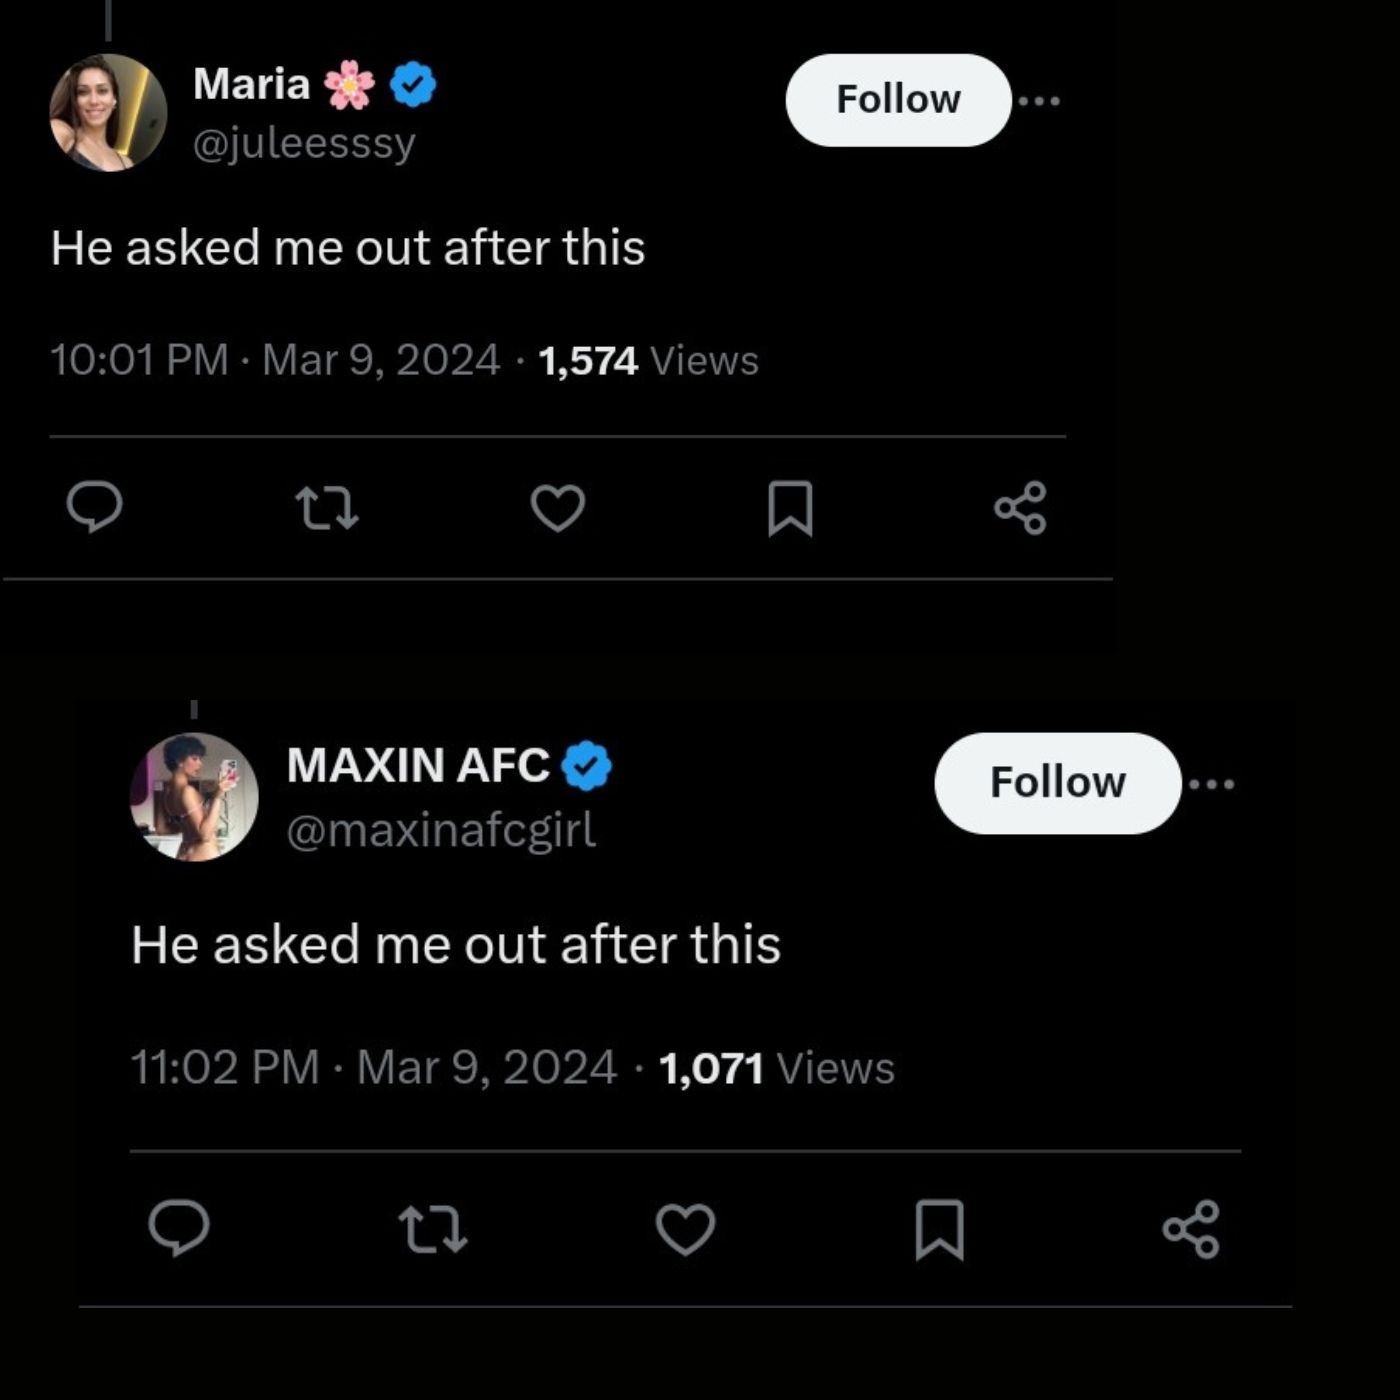The height and width of the screenshot is (1400, 1400).
Task: Bookmark Maria's tweet
Action: click(x=790, y=508)
